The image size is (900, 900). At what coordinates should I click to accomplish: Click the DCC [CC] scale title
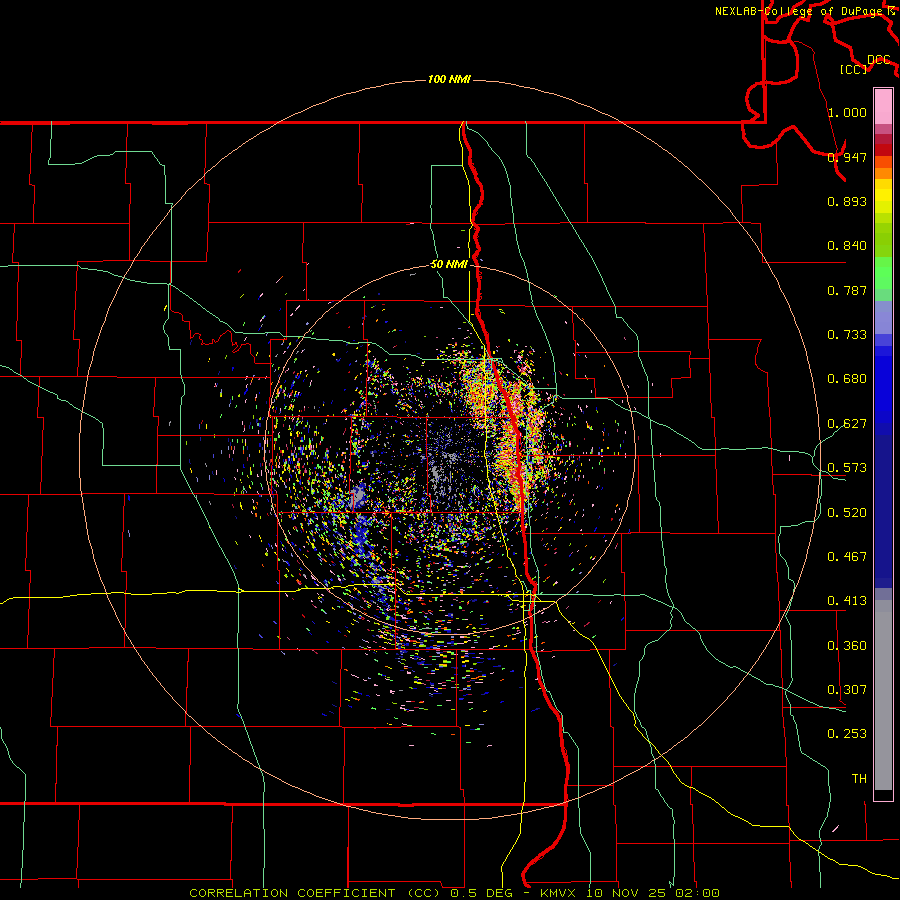(864, 64)
